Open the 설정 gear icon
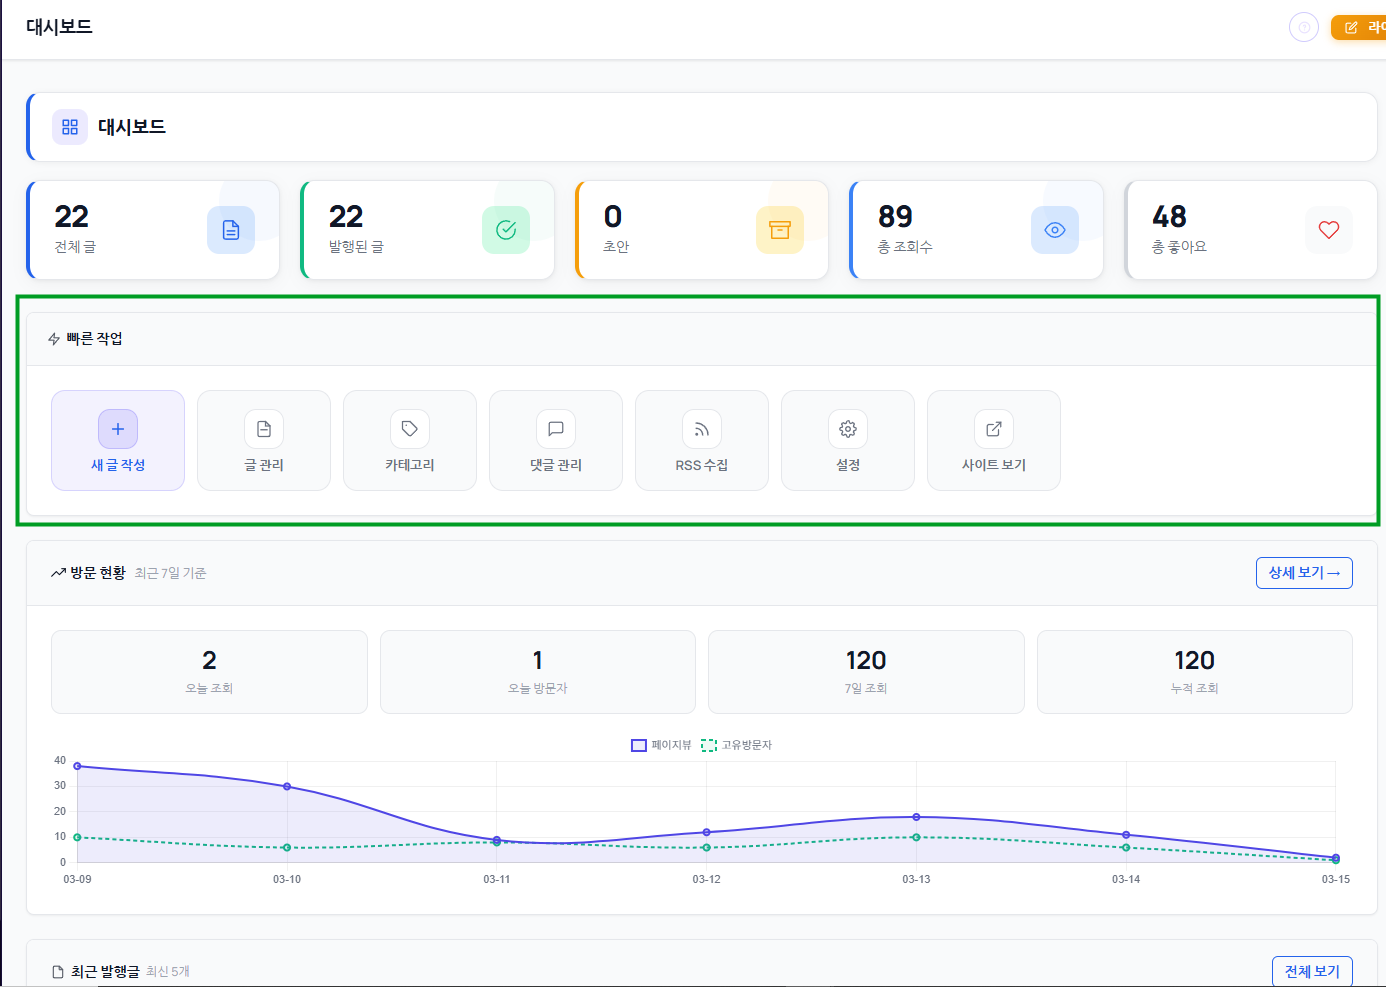 [x=848, y=429]
